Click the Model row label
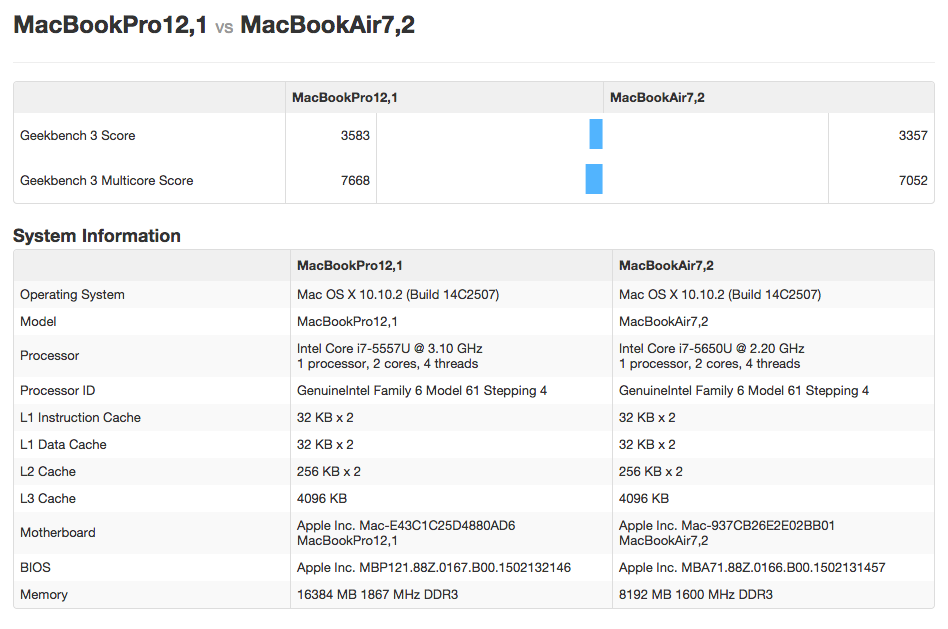The height and width of the screenshot is (629, 948). (x=38, y=322)
